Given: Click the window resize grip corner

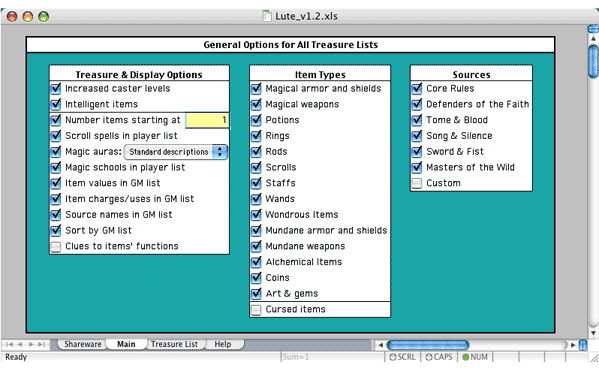Looking at the screenshot, I should 594,357.
